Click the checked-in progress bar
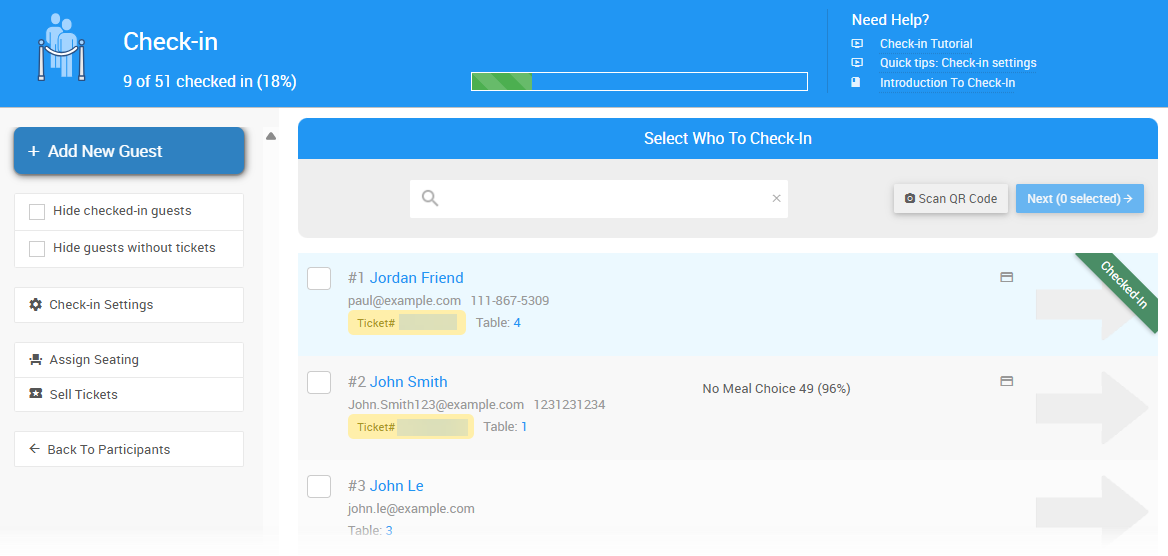This screenshot has width=1168, height=556. (639, 82)
